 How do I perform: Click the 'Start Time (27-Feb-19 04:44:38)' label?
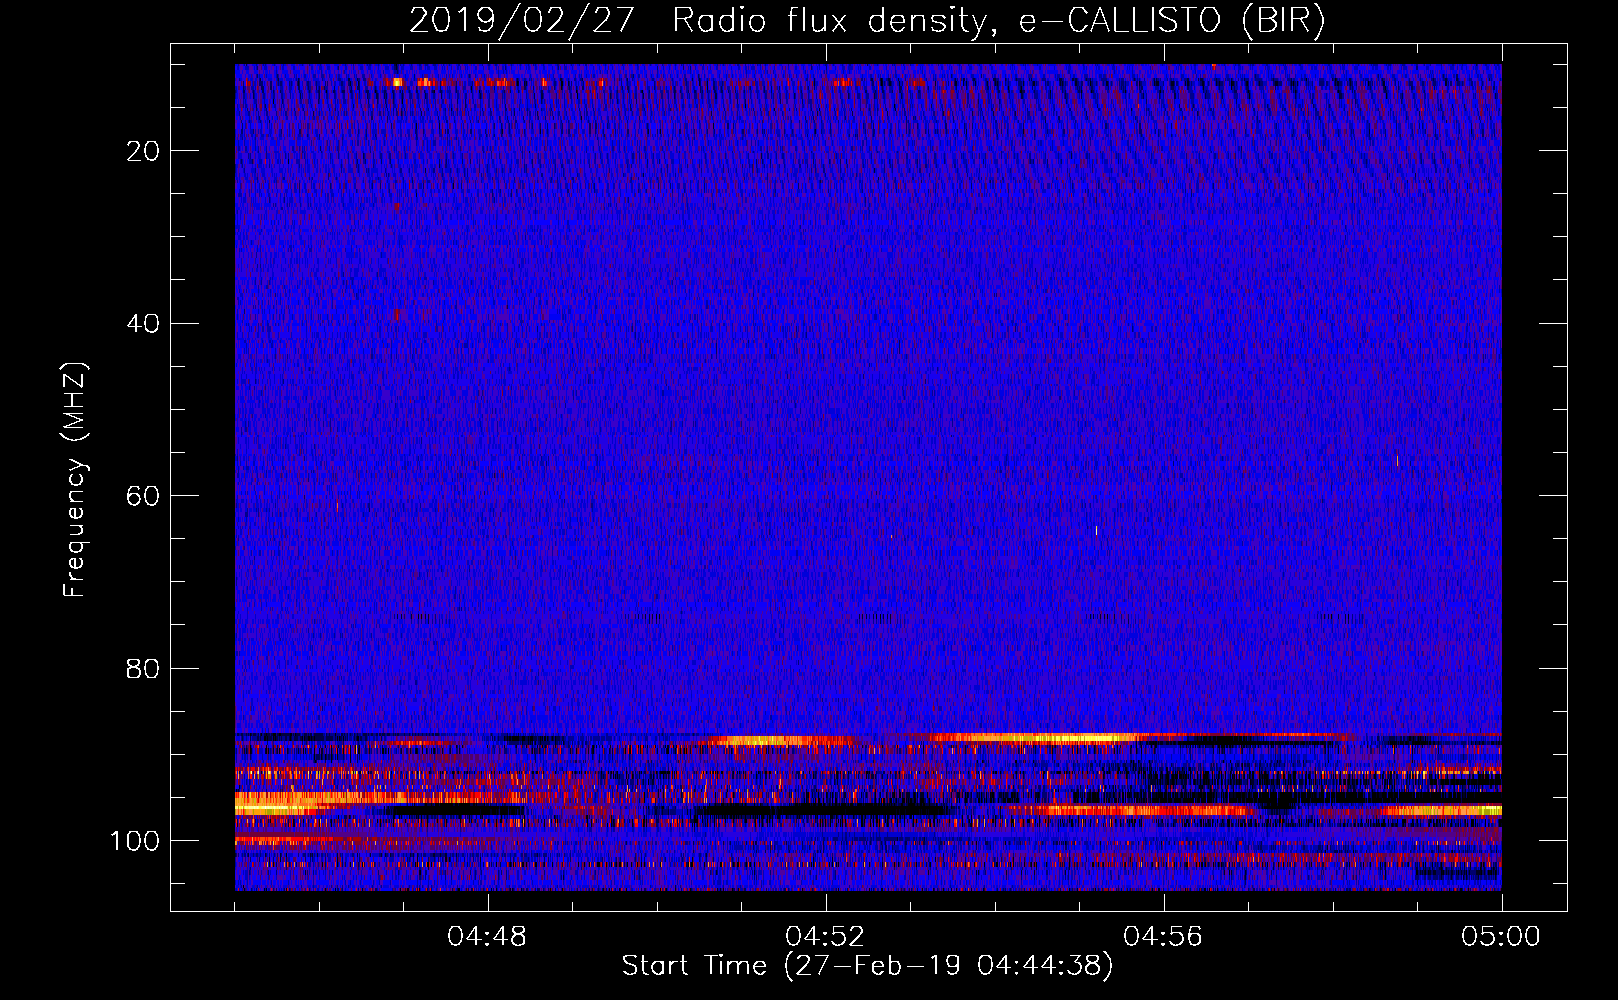(867, 966)
